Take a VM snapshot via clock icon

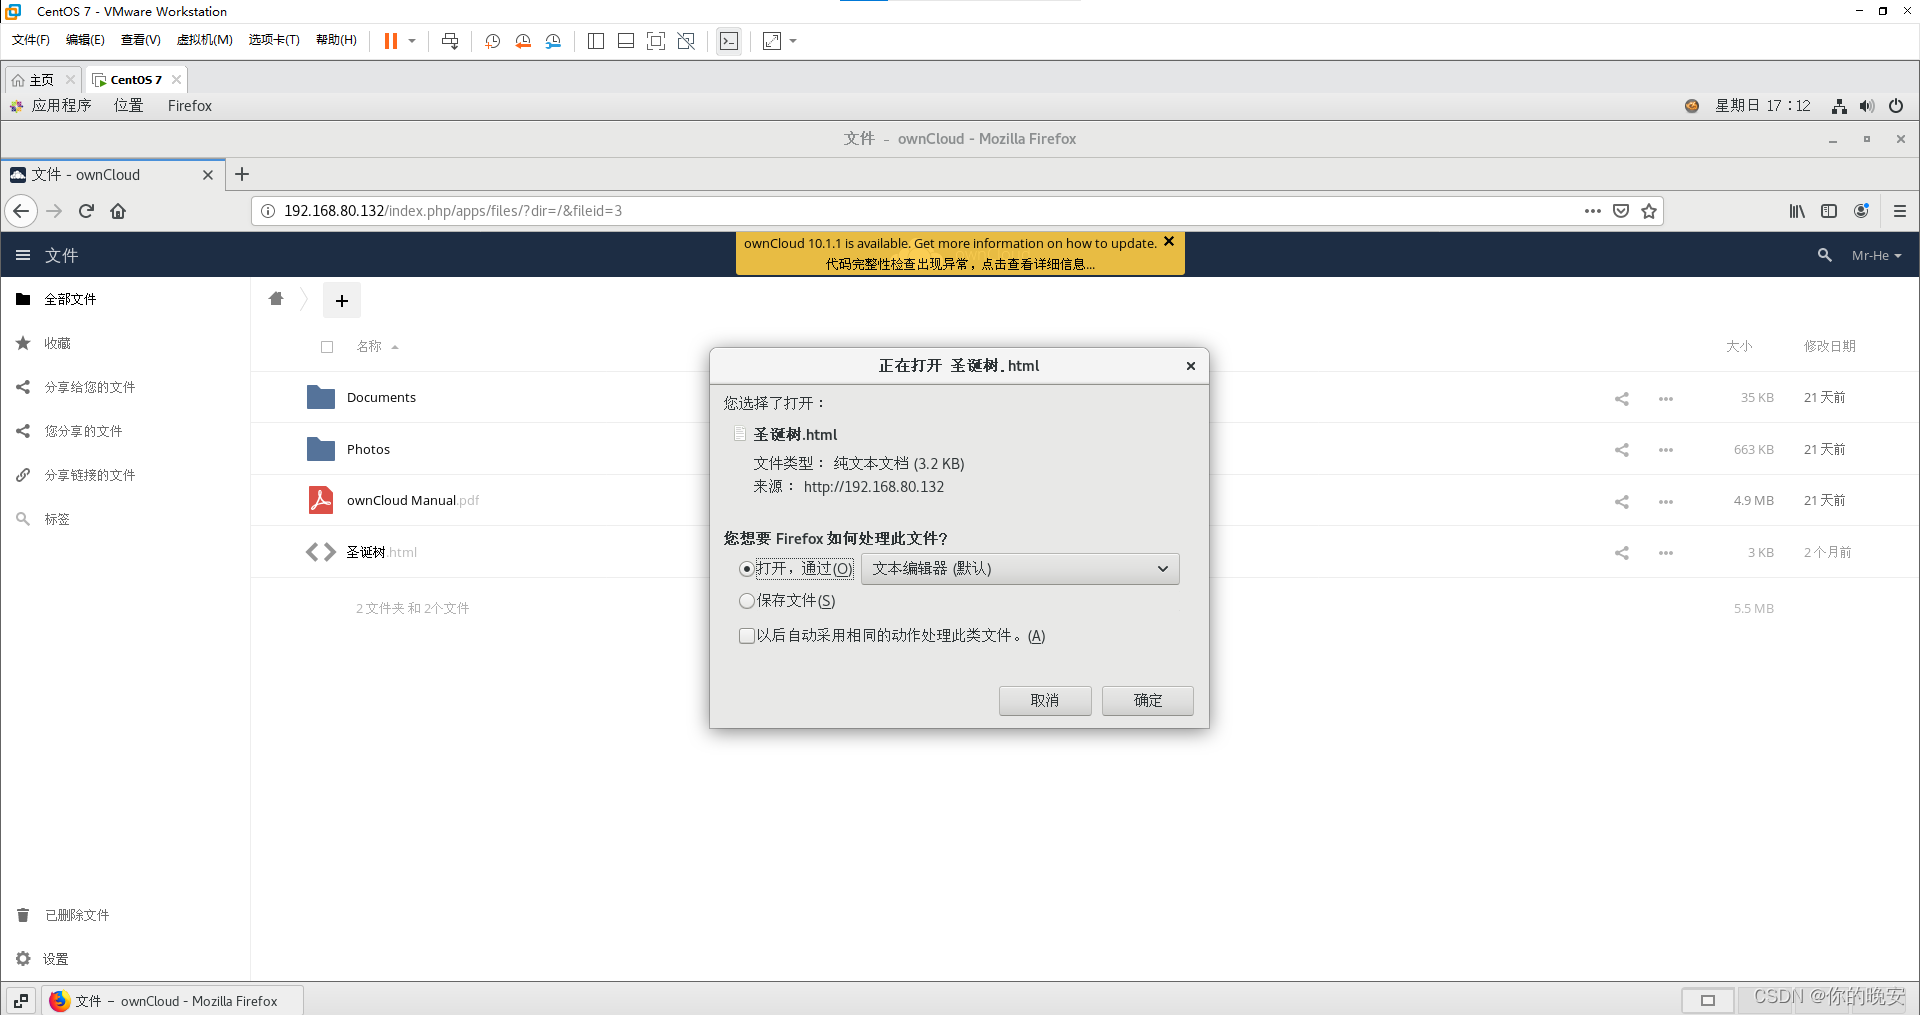click(493, 41)
